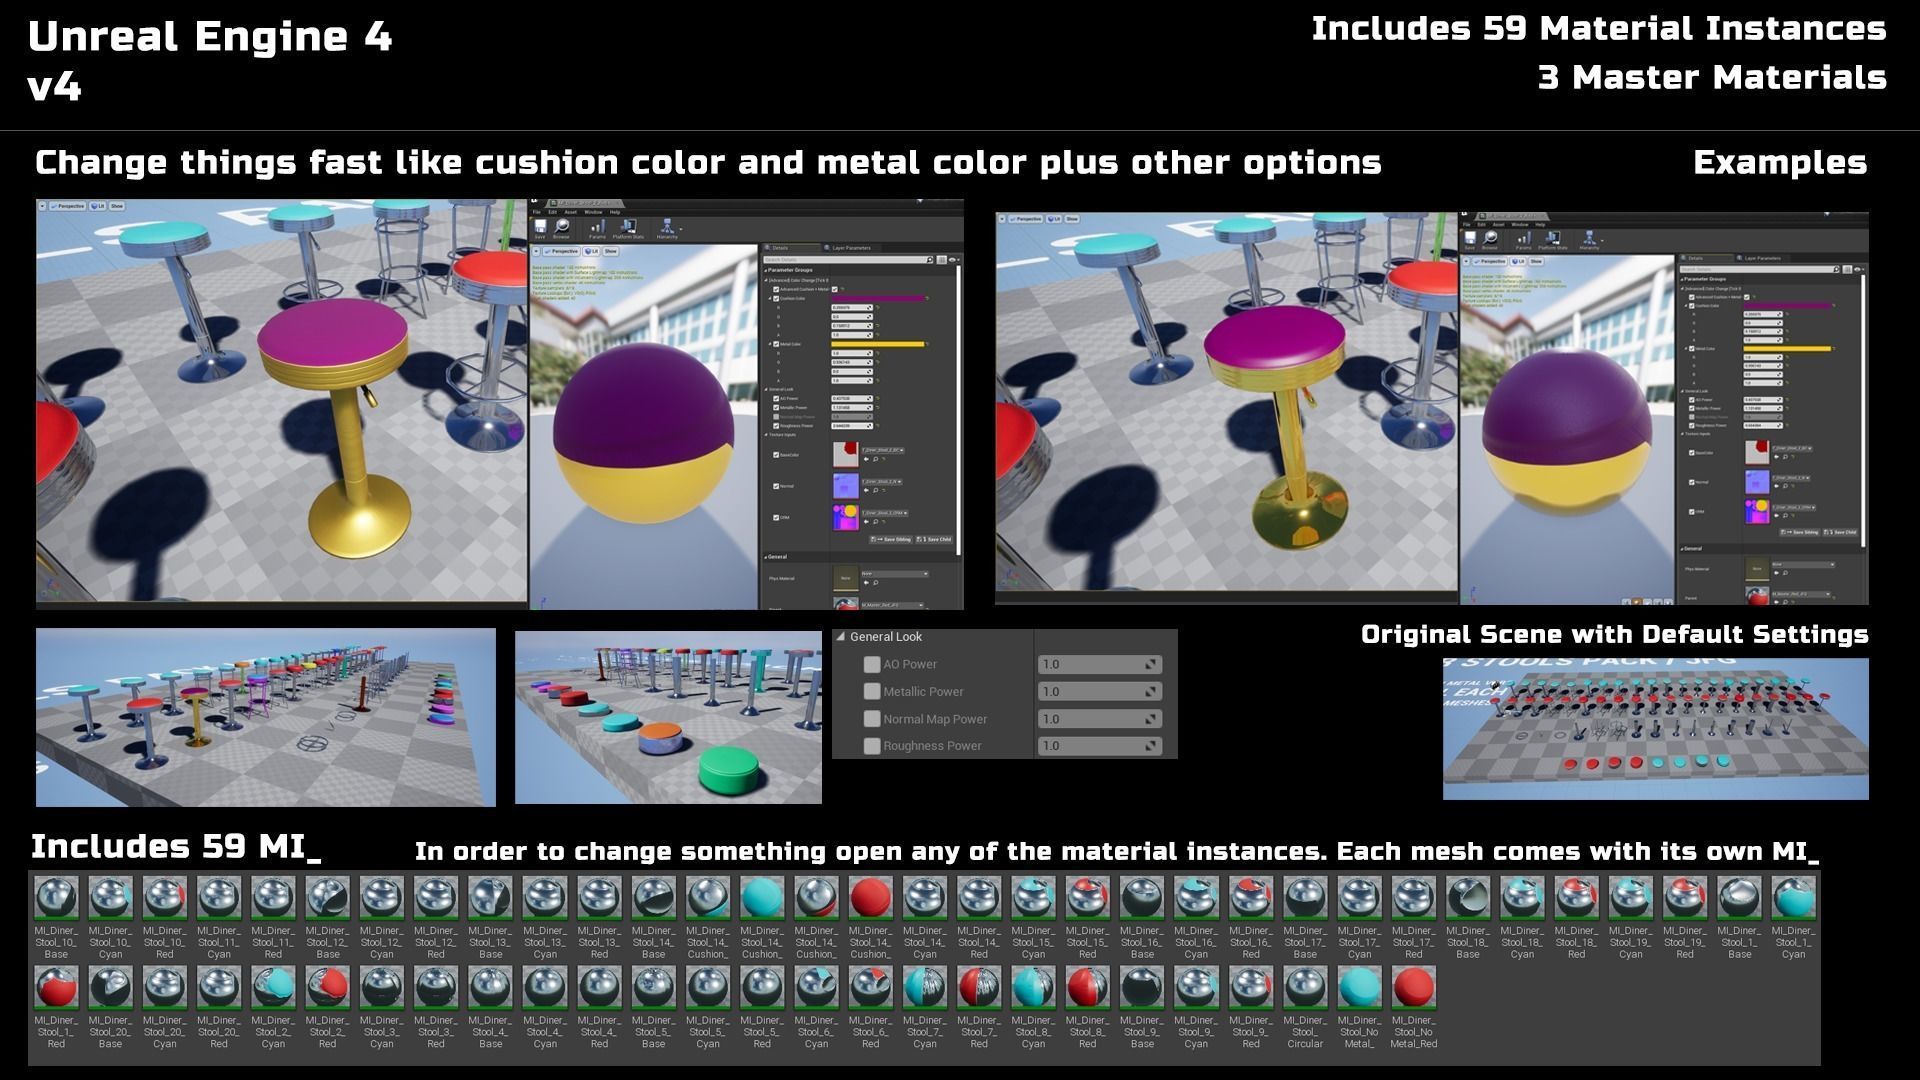Click the Save icon in the left material editor
Image resolution: width=1920 pixels, height=1080 pixels.
pos(540,228)
